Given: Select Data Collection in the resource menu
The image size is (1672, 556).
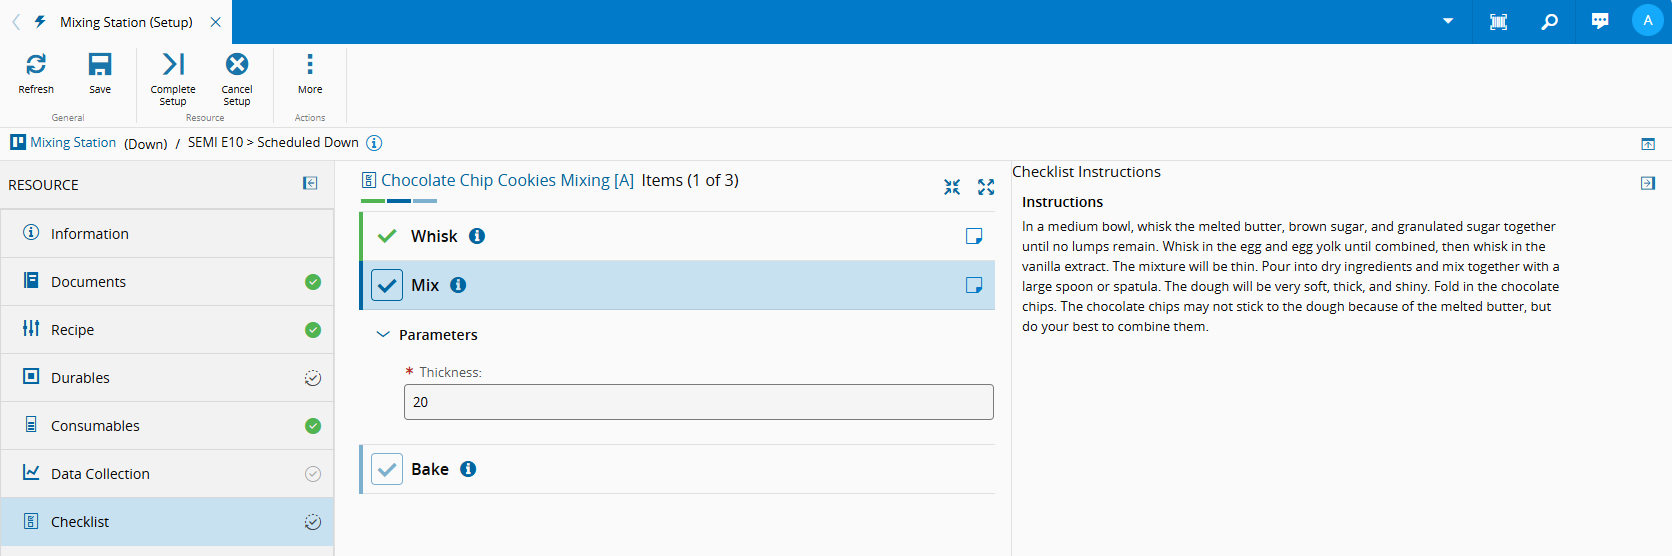Looking at the screenshot, I should 100,474.
